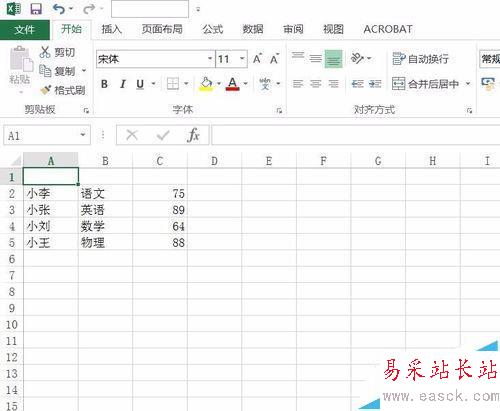The width and height of the screenshot is (500, 411).
Task: Toggle right text alignment
Action: pos(333,84)
